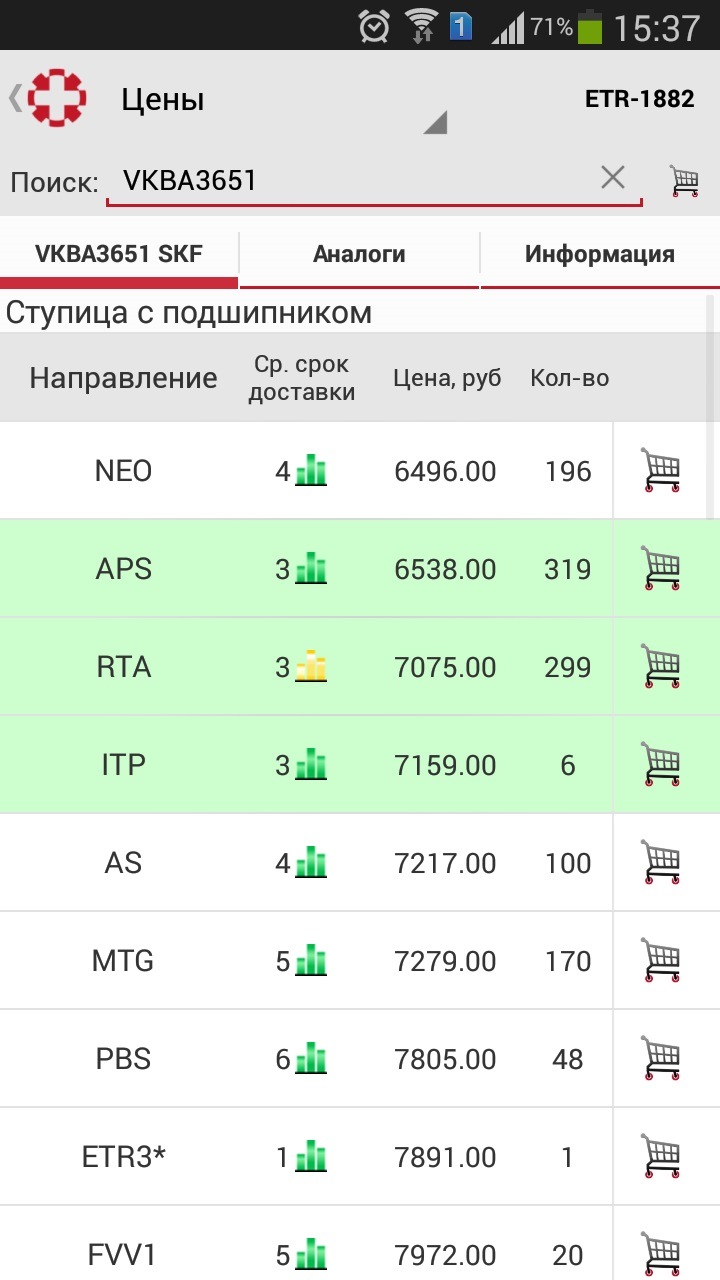Image resolution: width=720 pixels, height=1280 pixels.
Task: Add APS offer to cart
Action: [662, 568]
